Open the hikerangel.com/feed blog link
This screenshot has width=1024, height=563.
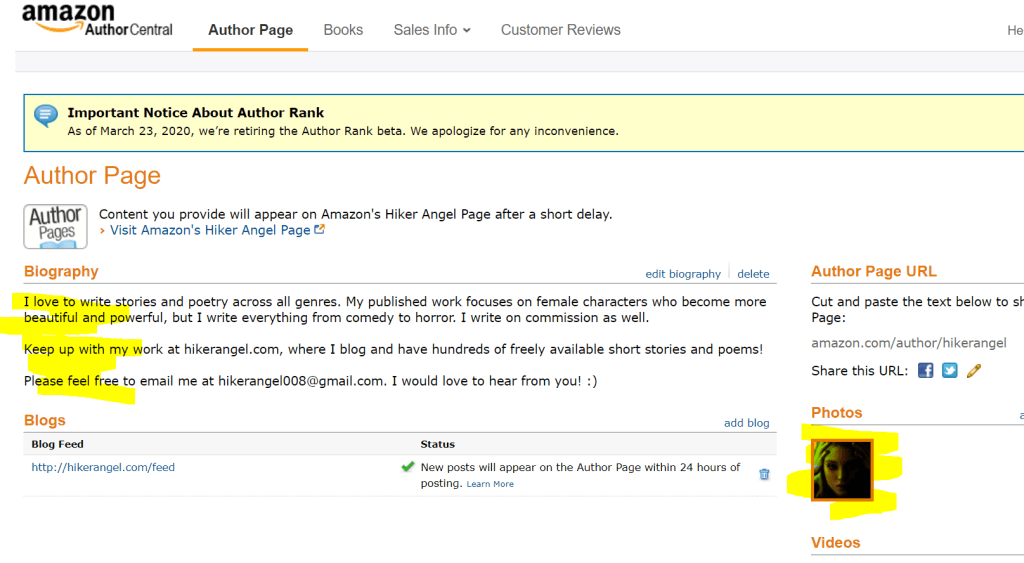click(x=103, y=467)
